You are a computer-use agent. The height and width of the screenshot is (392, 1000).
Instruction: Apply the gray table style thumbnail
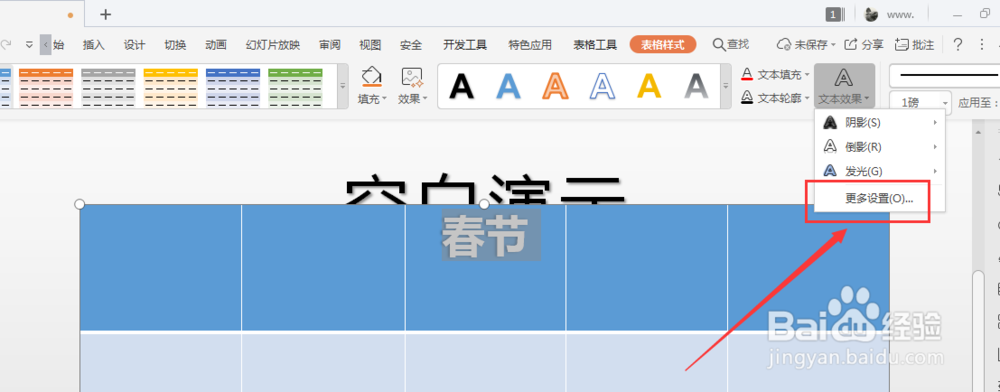[108, 88]
